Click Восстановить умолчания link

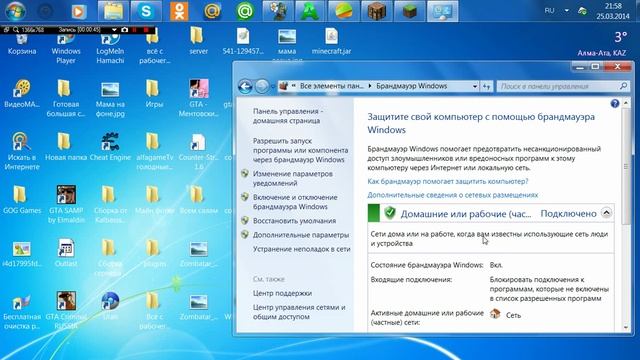(294, 221)
